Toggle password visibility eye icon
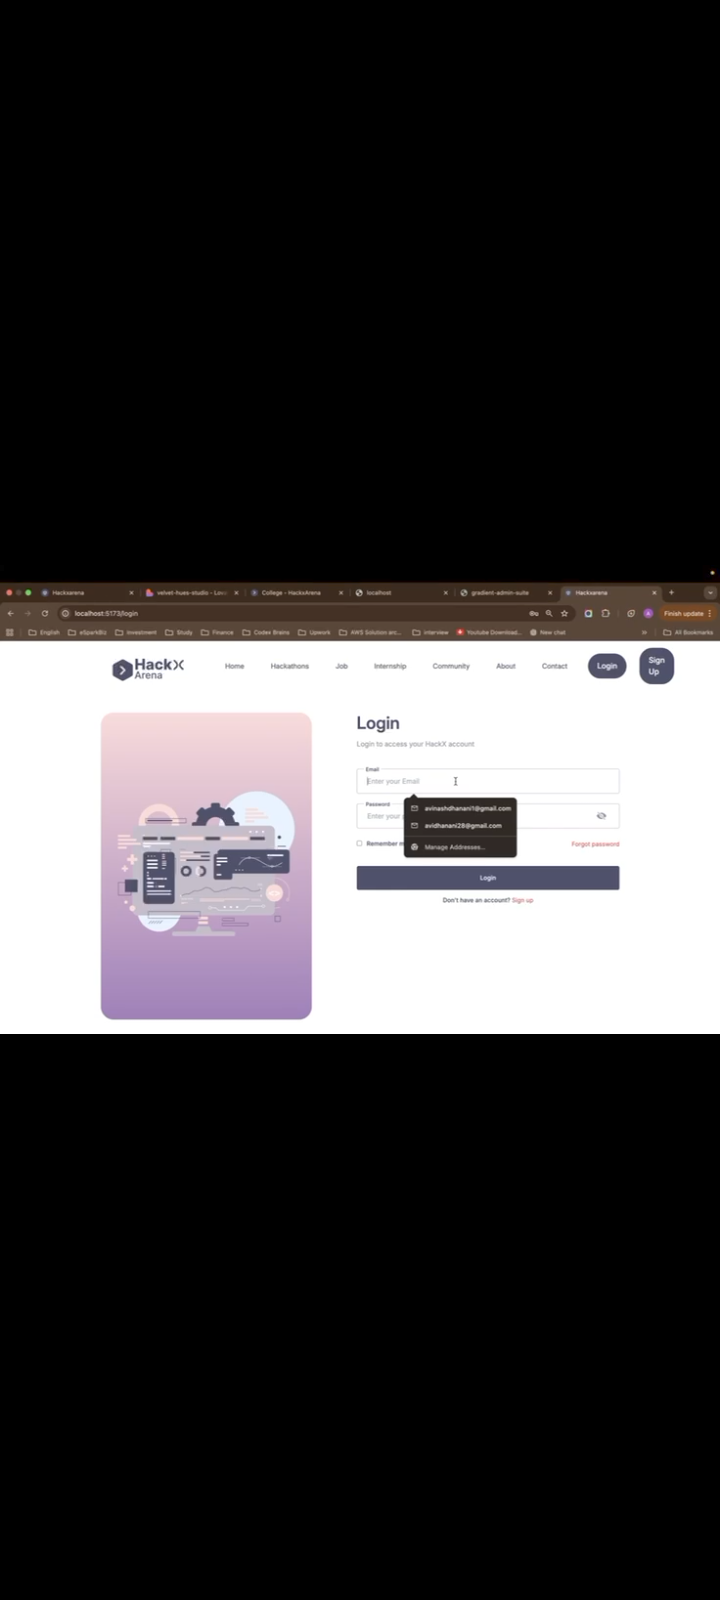The image size is (720, 1600). (601, 816)
